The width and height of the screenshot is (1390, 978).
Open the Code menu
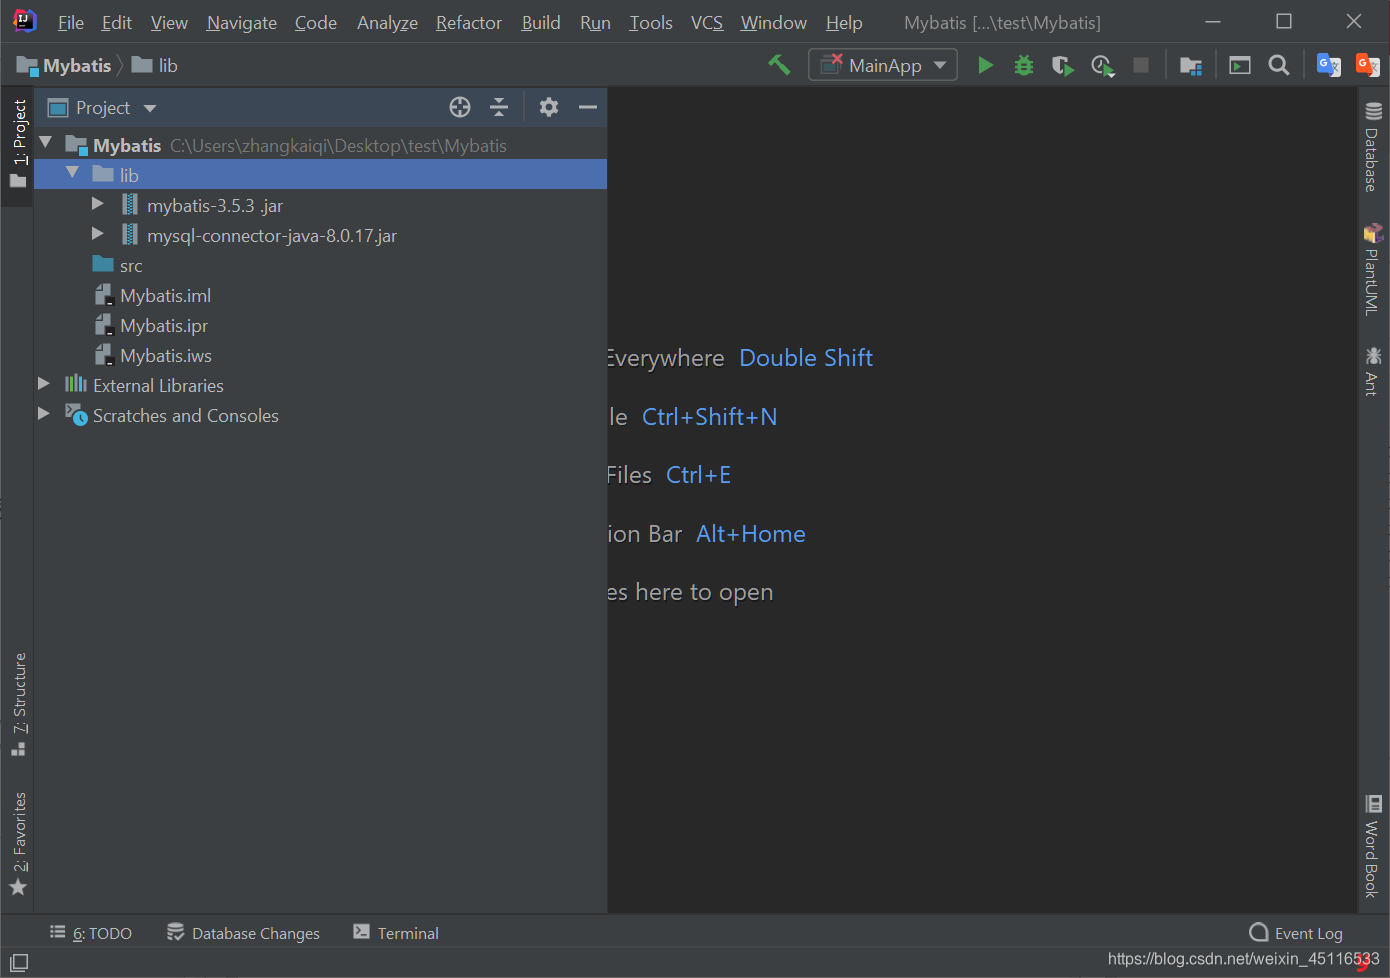[x=315, y=22]
